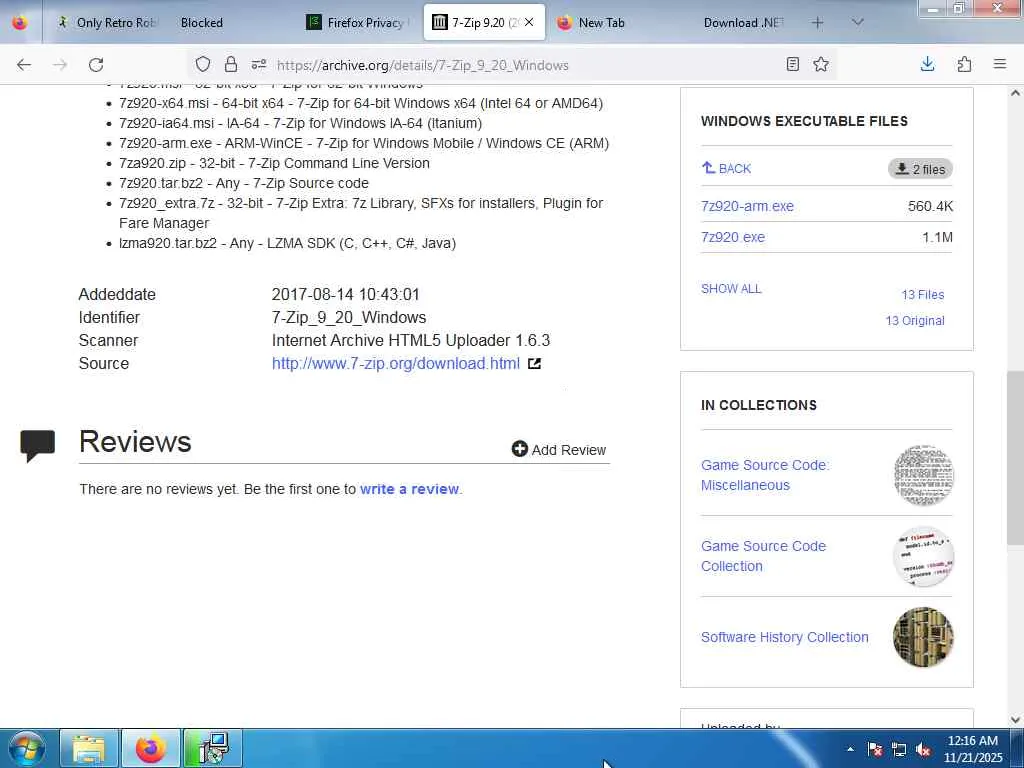Open 7z920.exe file link
This screenshot has width=1024, height=768.
733,237
